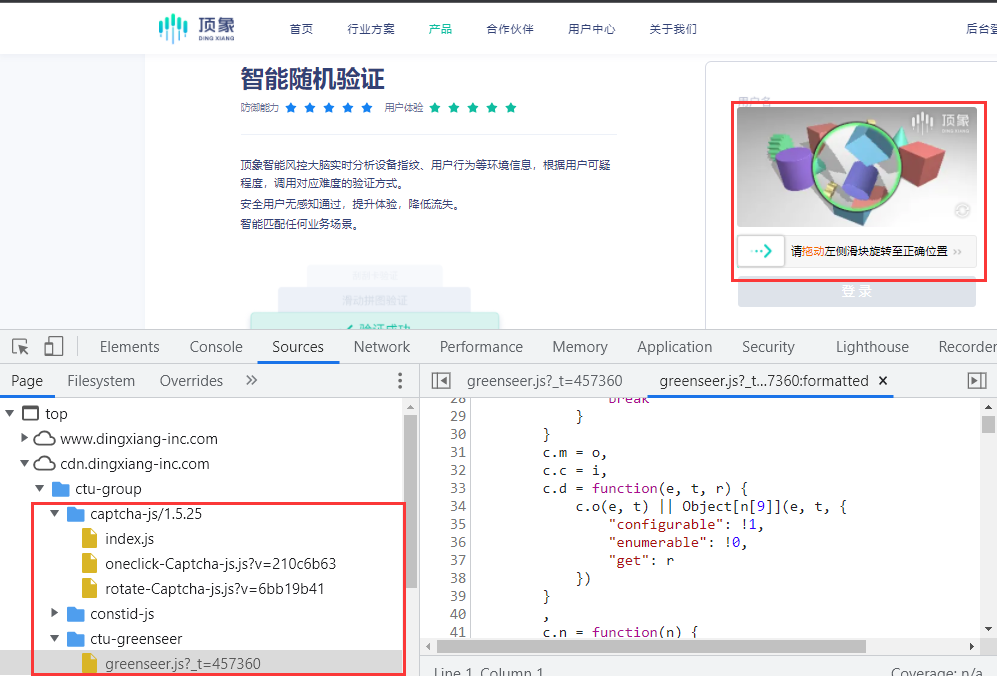Open the Sources navigator three-dot menu
This screenshot has width=997, height=676.
click(x=400, y=381)
